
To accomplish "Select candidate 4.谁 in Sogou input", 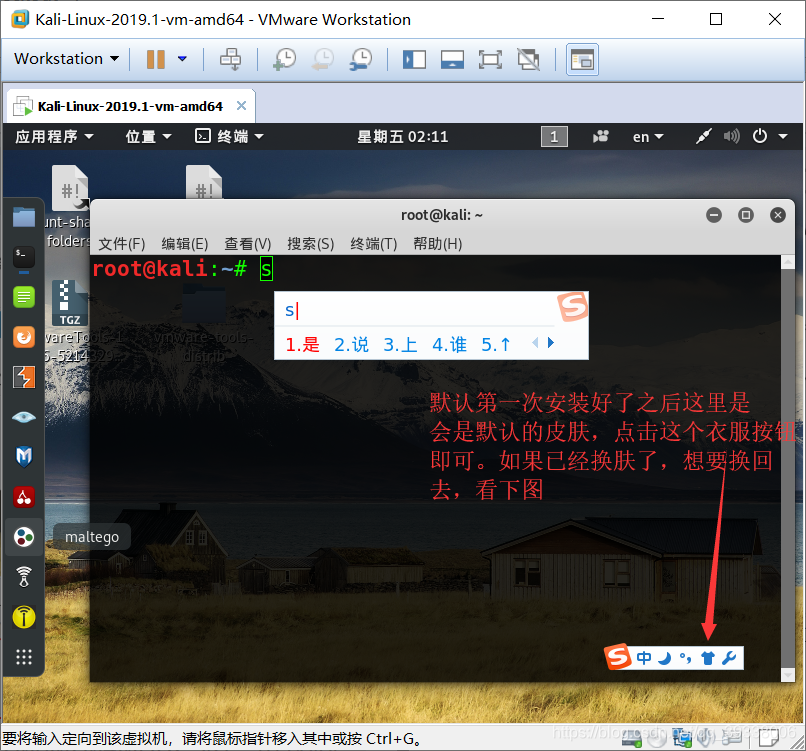I will [449, 344].
